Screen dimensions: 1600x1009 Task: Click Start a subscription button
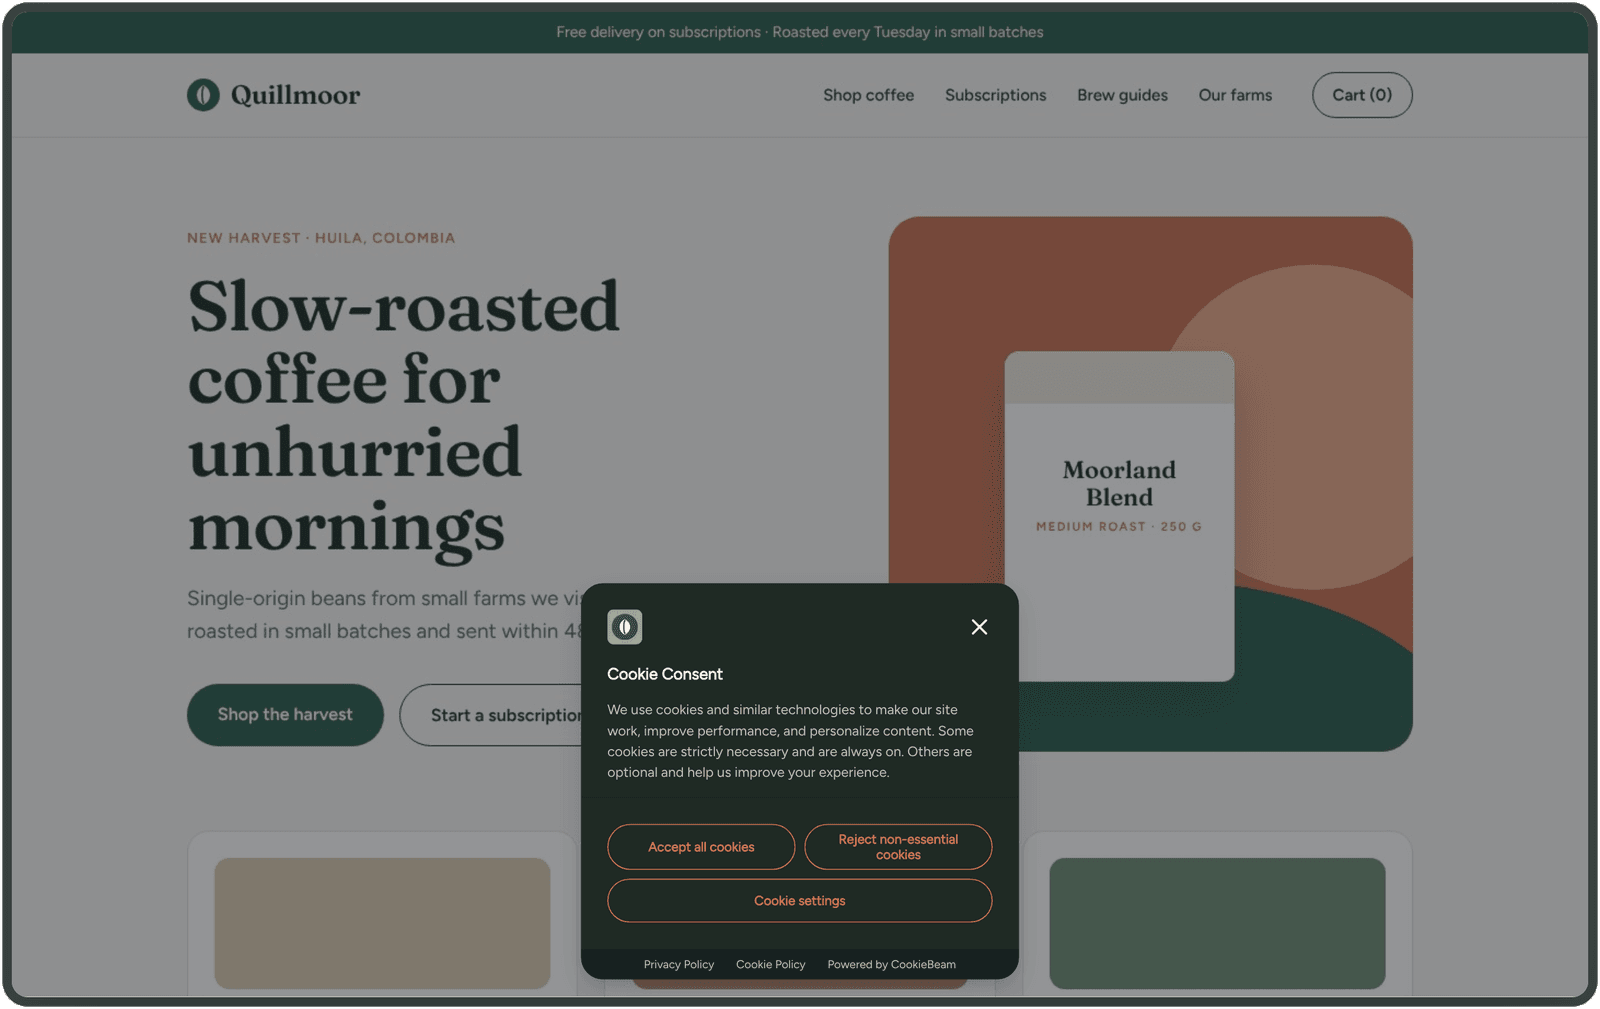click(x=491, y=715)
